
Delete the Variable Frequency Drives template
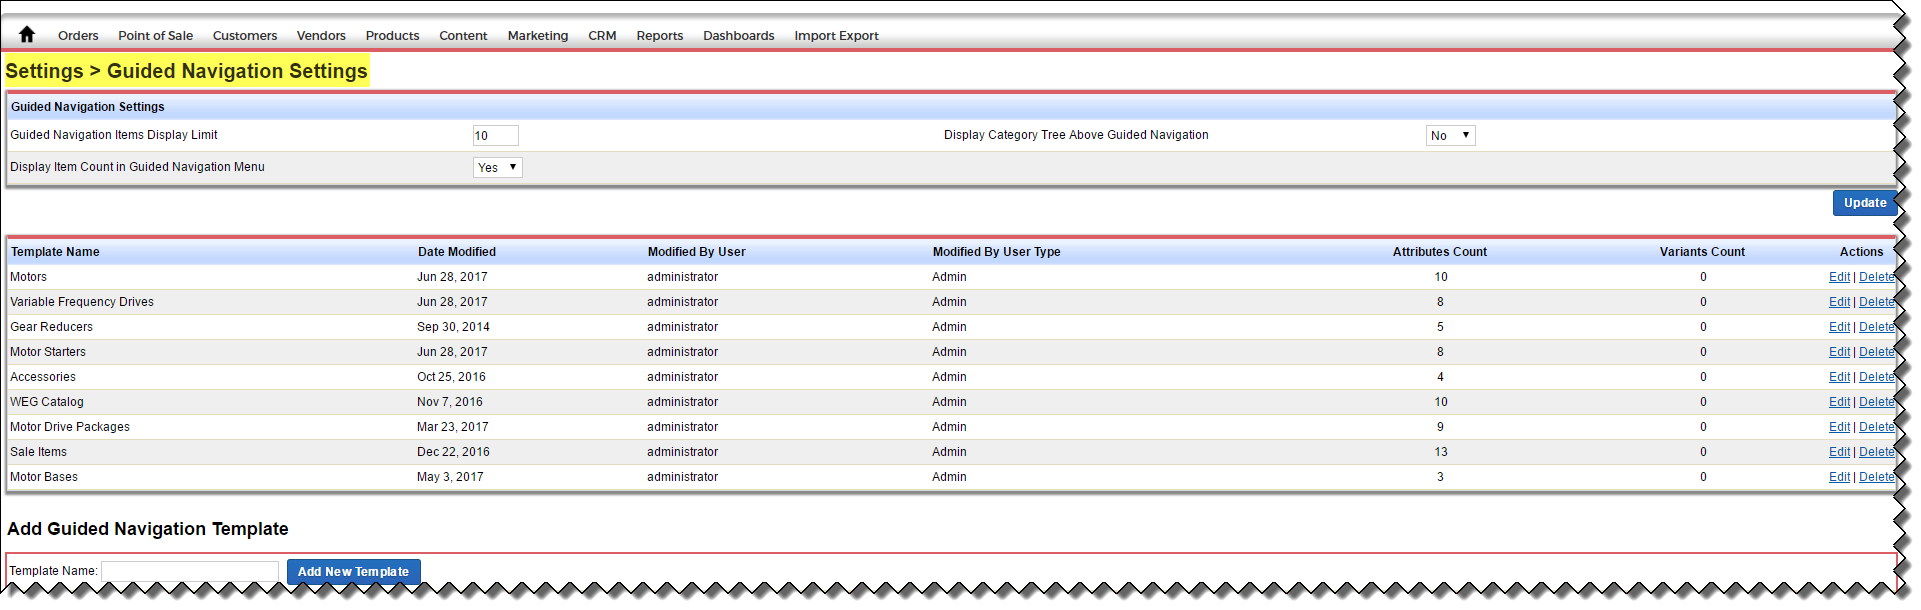click(x=1877, y=302)
